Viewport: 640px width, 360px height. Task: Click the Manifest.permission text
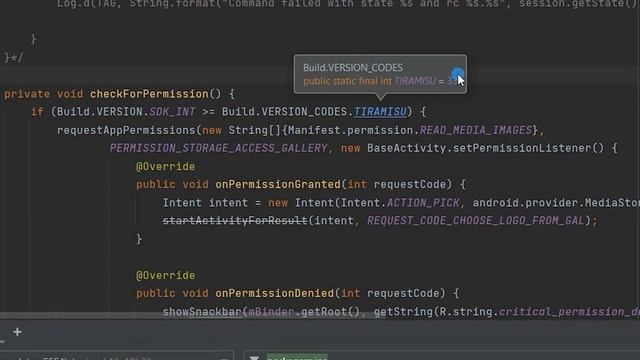351,130
